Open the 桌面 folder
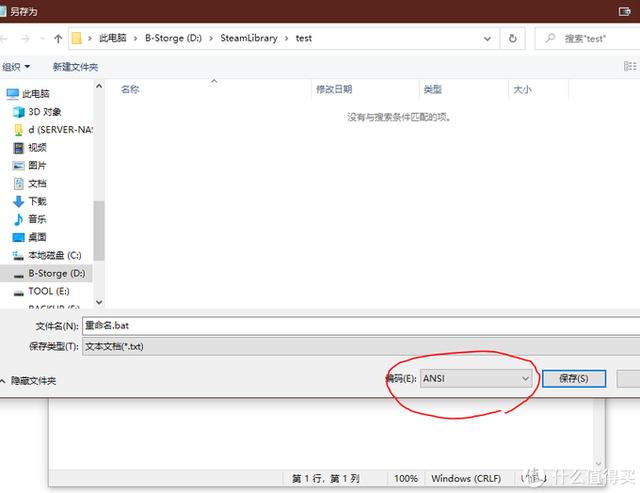640x493 pixels. 37,237
